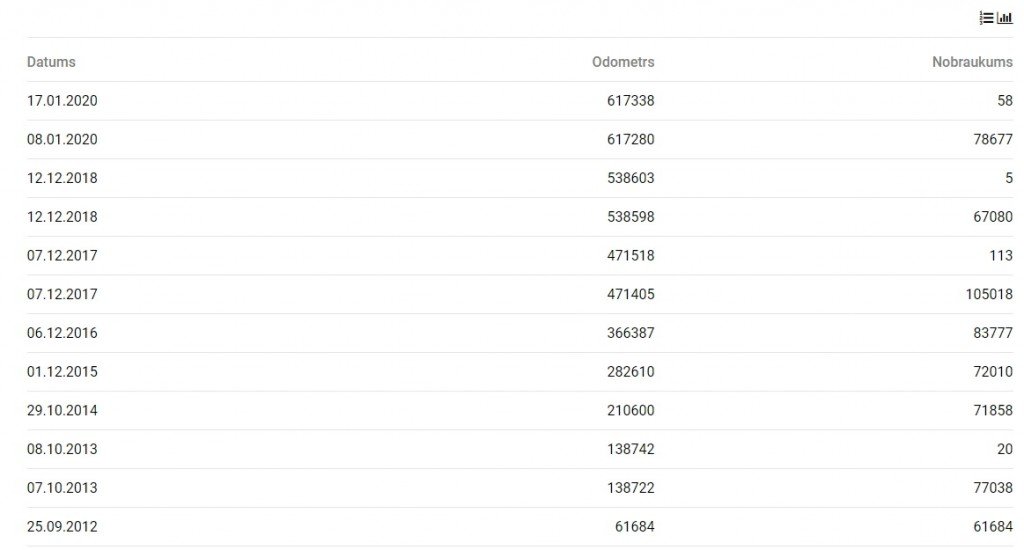Select the row with odometer 538603

click(520, 178)
